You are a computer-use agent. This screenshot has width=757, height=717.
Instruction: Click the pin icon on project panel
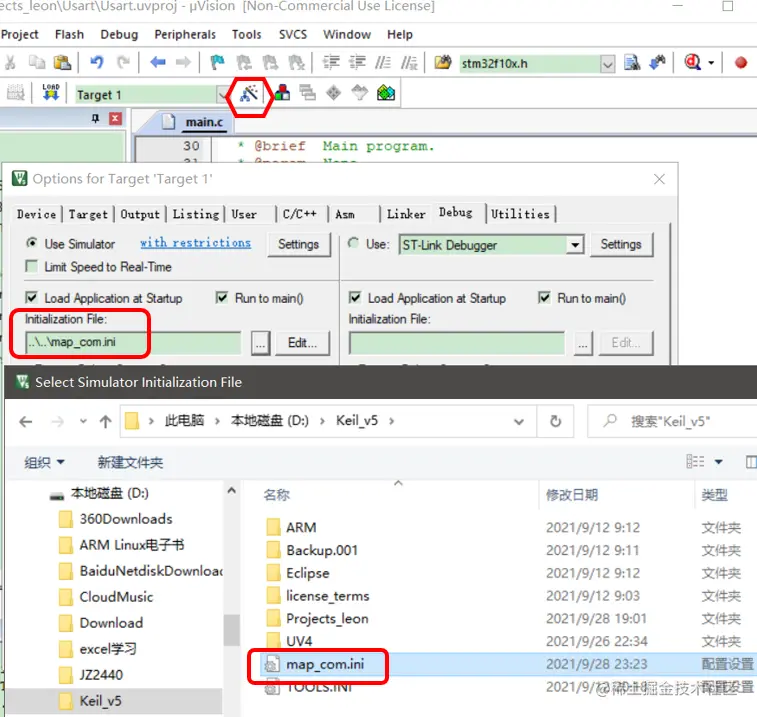[96, 118]
